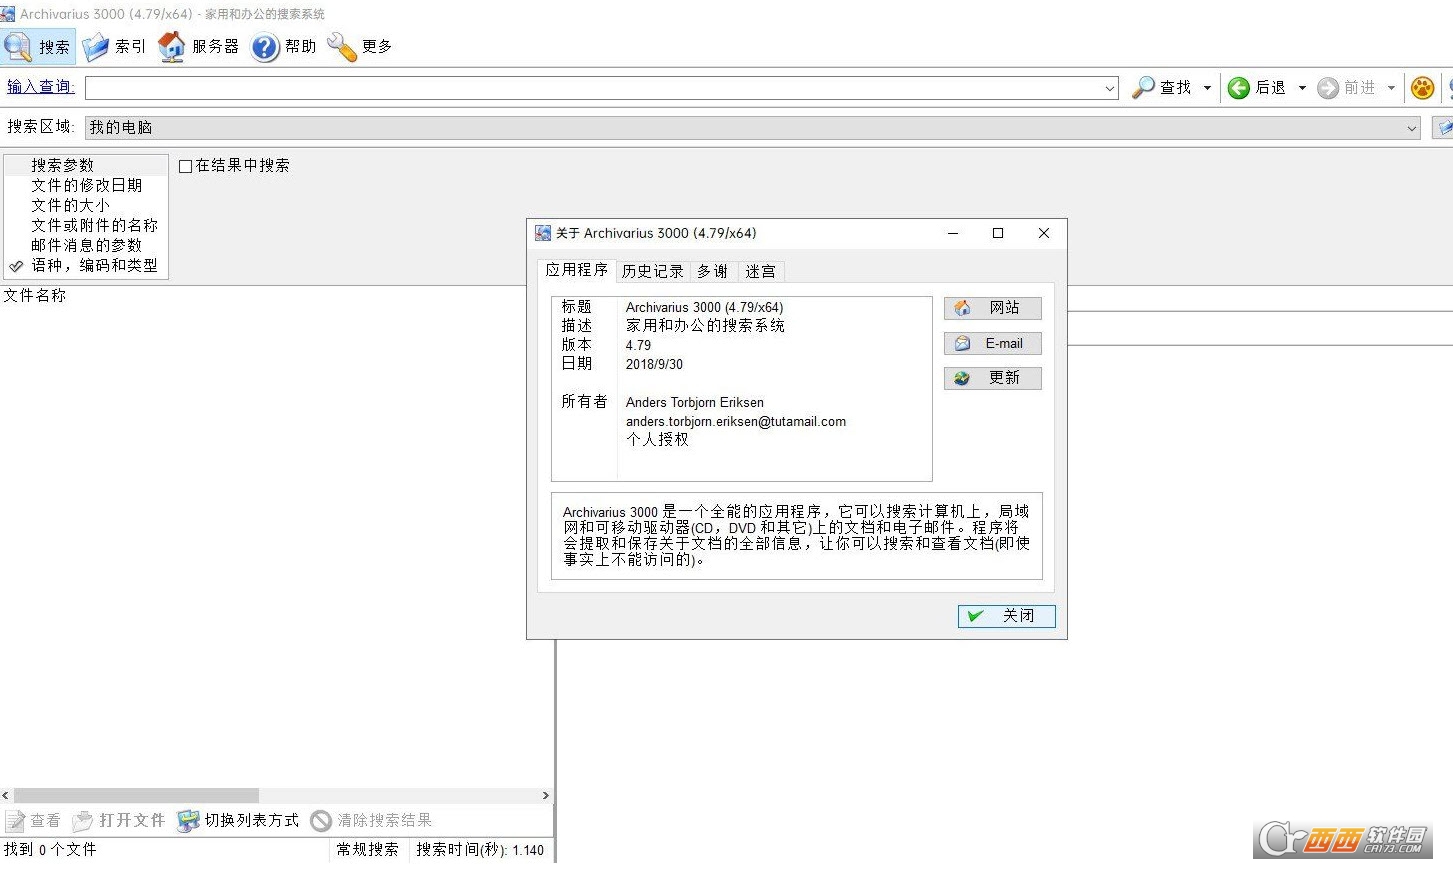
Task: Click the results list horizontal scrollbar thumb
Action: tap(136, 796)
